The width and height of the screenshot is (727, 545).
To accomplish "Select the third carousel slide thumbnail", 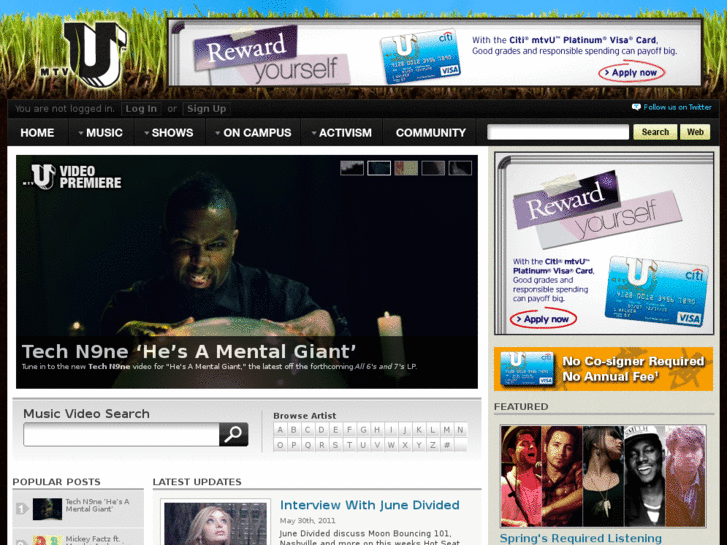I will pos(406,168).
